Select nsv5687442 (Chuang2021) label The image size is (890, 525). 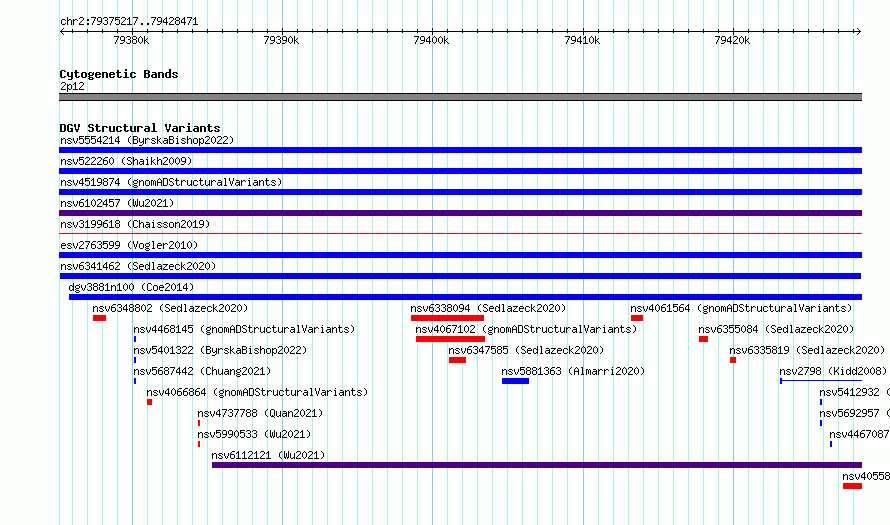click(x=202, y=371)
